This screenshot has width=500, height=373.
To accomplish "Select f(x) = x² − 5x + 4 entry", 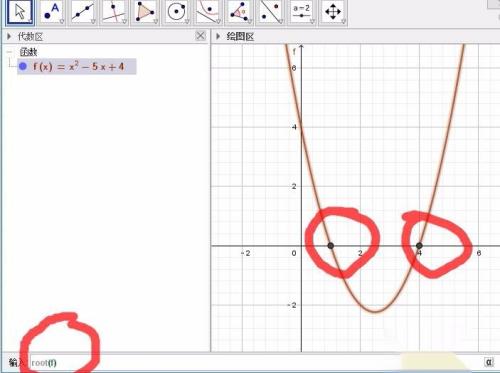I will (x=77, y=67).
